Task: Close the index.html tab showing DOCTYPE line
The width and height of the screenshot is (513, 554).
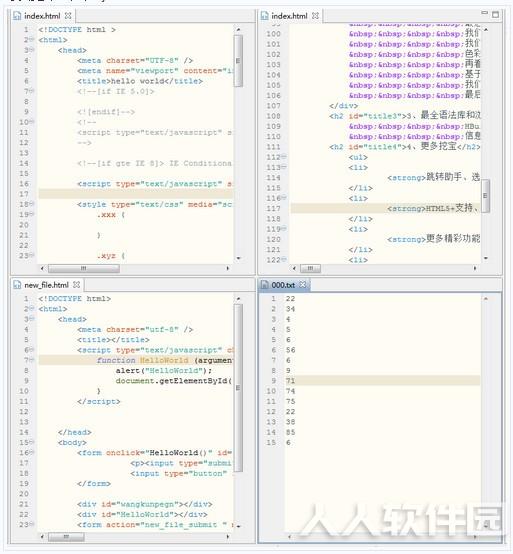Action: (68, 16)
